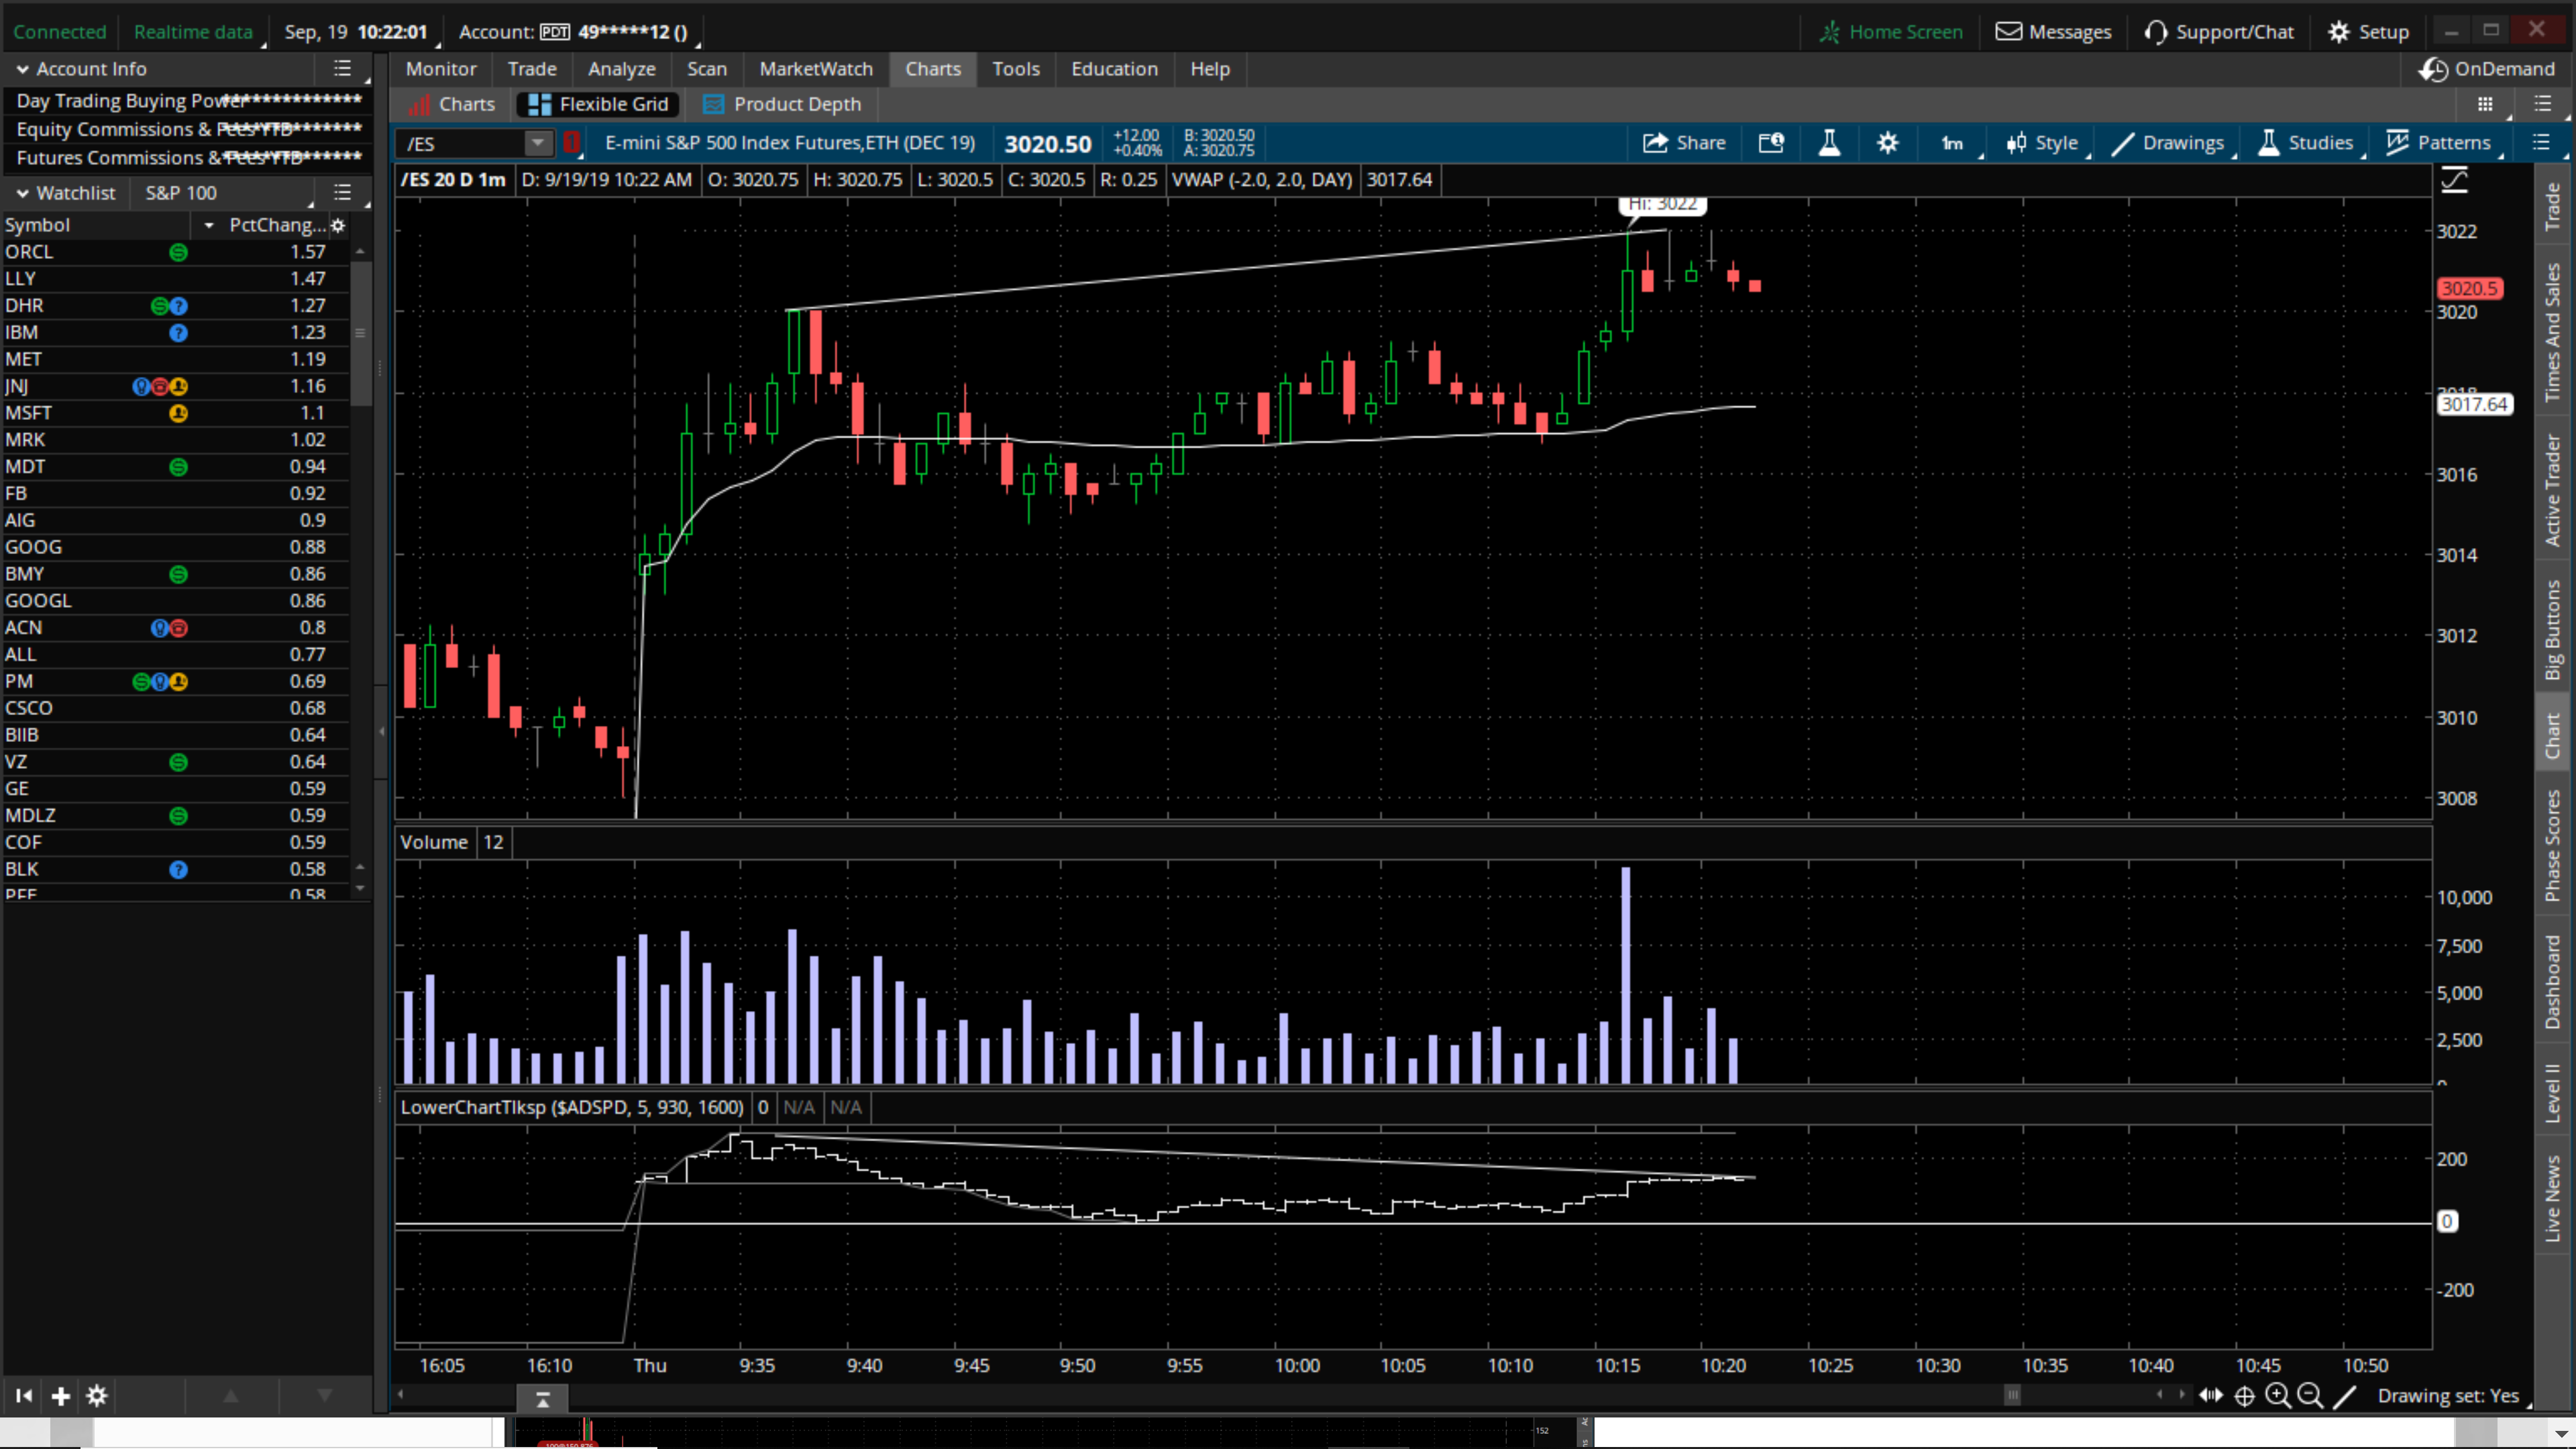Open the Patterns menu
This screenshot has width=2576, height=1449.
pos(2439,143)
